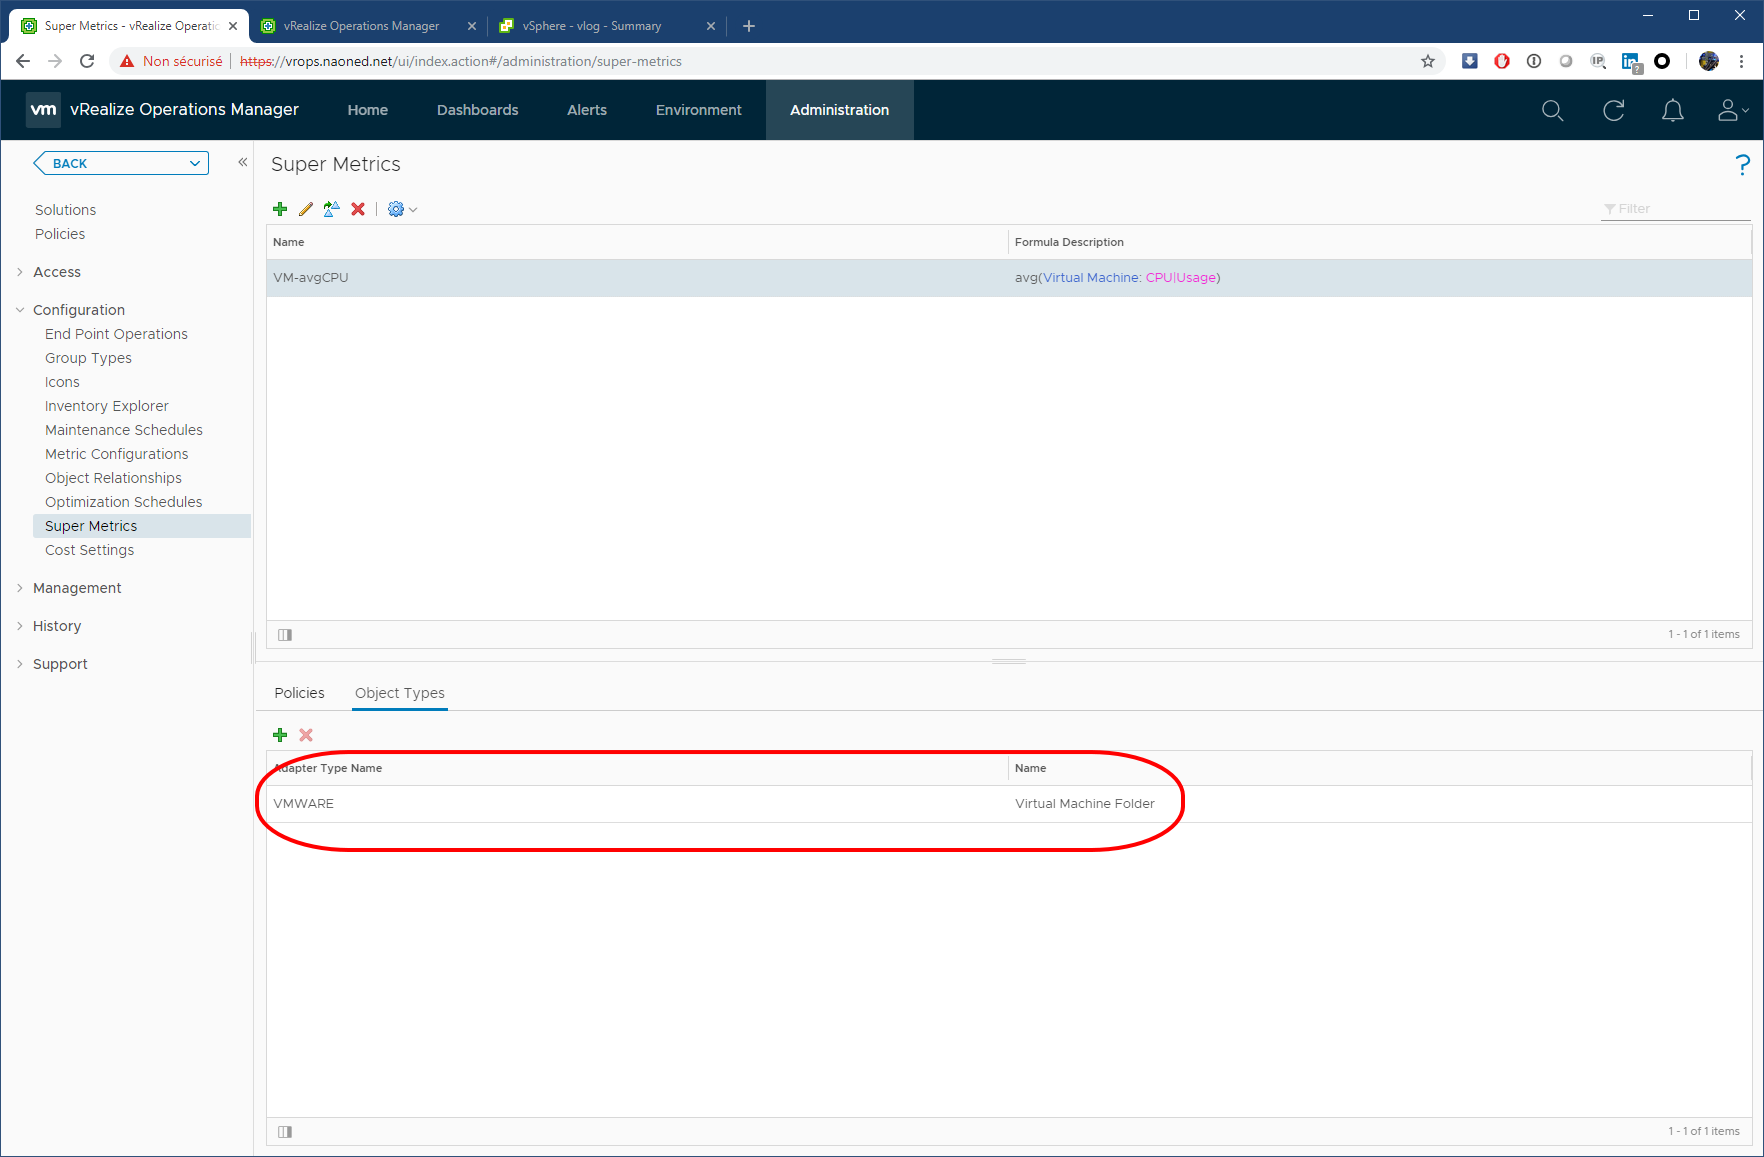Click the refresh icon in header

point(1613,110)
